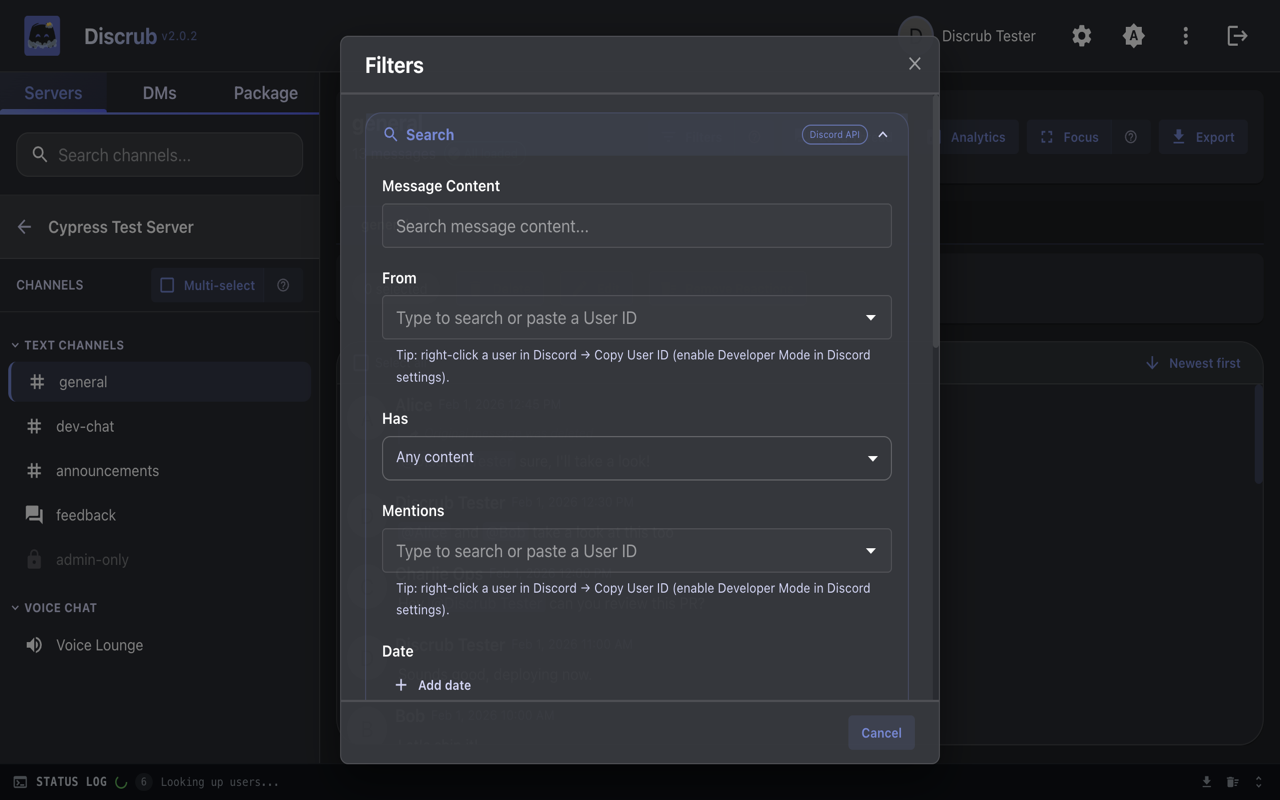The width and height of the screenshot is (1280, 800).
Task: Open the Status Log panel label
Action: pos(71,782)
